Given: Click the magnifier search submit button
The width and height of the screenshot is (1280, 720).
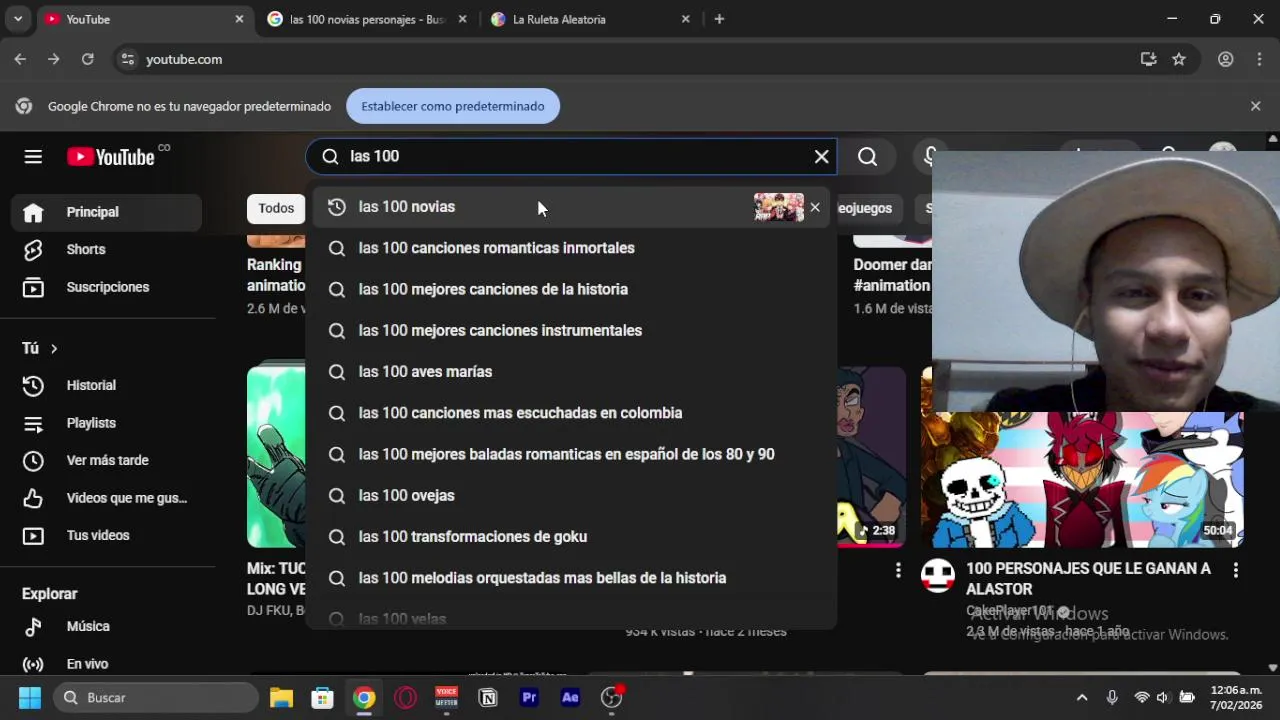Looking at the screenshot, I should pos(867,156).
